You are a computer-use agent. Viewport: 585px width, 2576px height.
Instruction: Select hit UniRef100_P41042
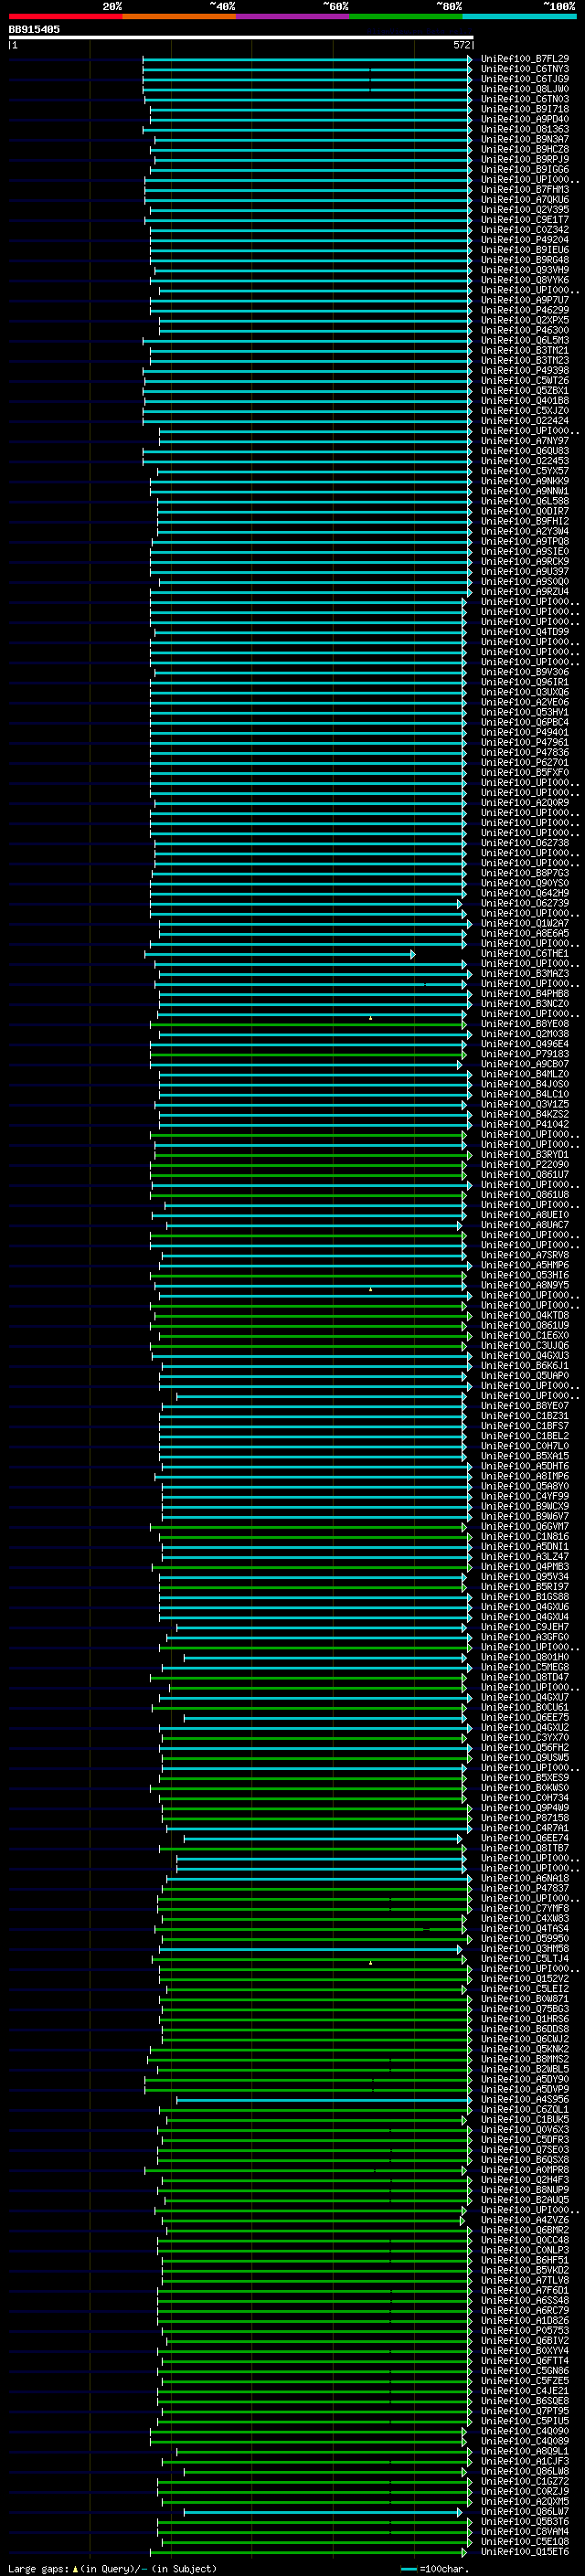(x=525, y=1124)
